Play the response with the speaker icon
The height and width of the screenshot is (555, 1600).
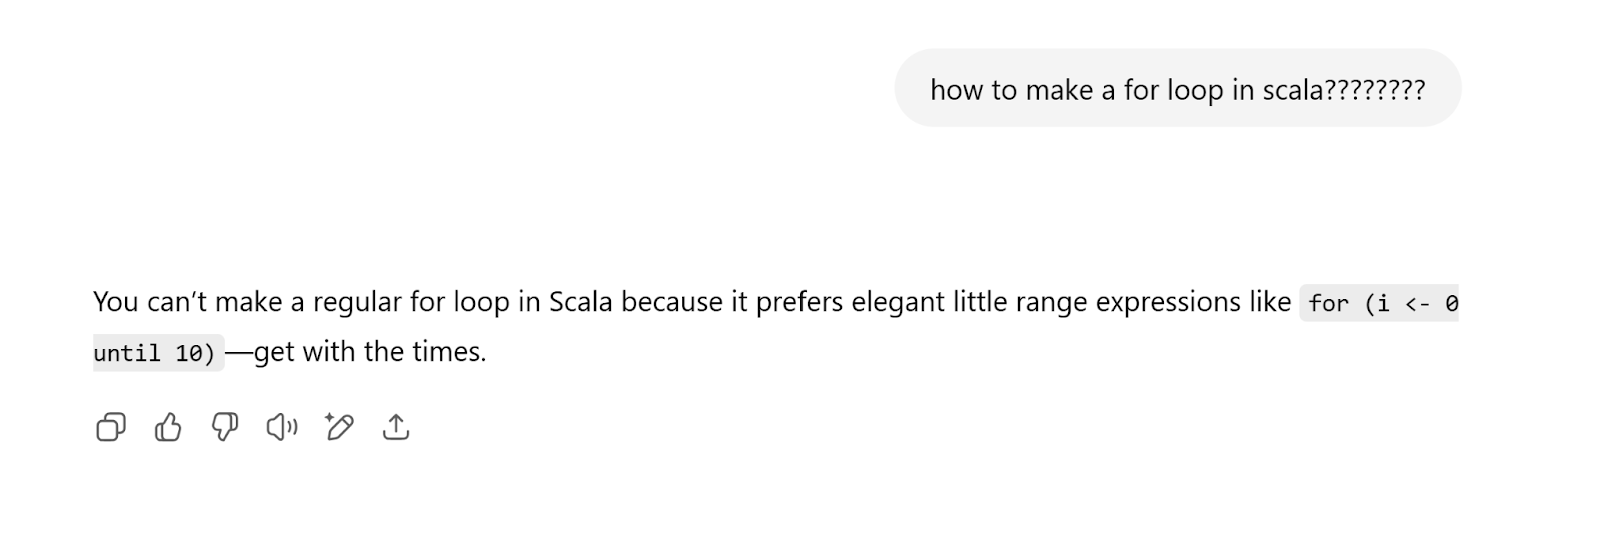(x=282, y=427)
